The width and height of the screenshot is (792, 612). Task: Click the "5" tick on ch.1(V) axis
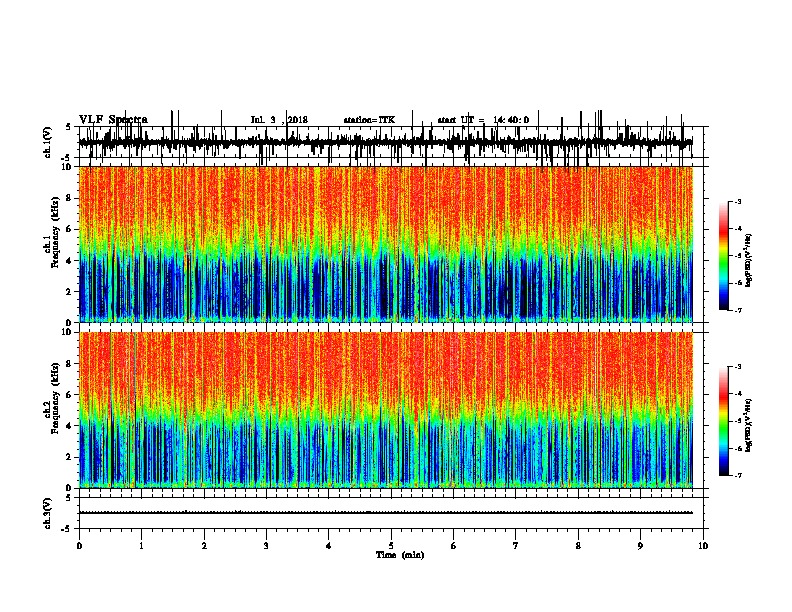(x=68, y=127)
